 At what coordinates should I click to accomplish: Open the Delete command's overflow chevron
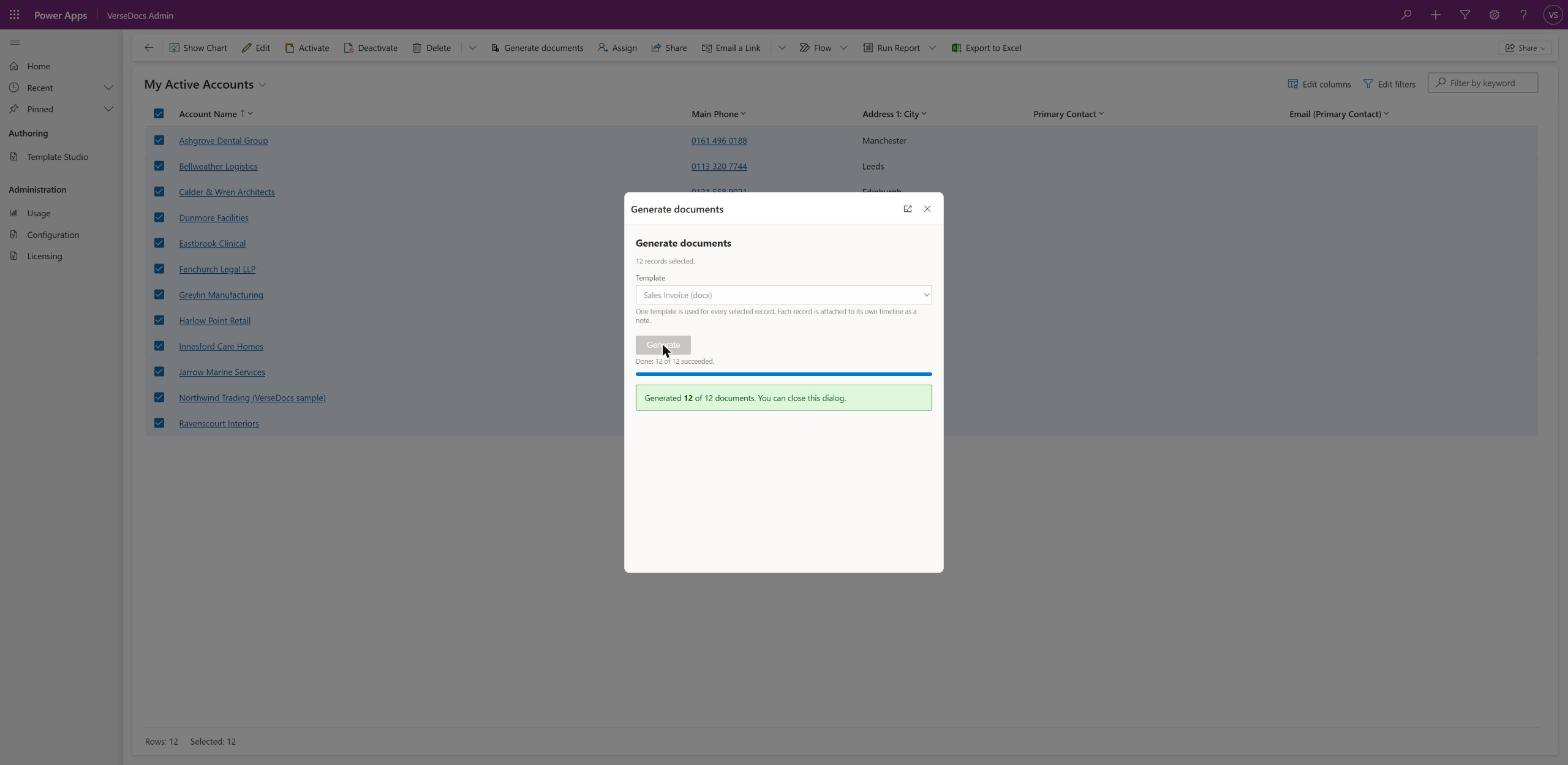click(472, 48)
